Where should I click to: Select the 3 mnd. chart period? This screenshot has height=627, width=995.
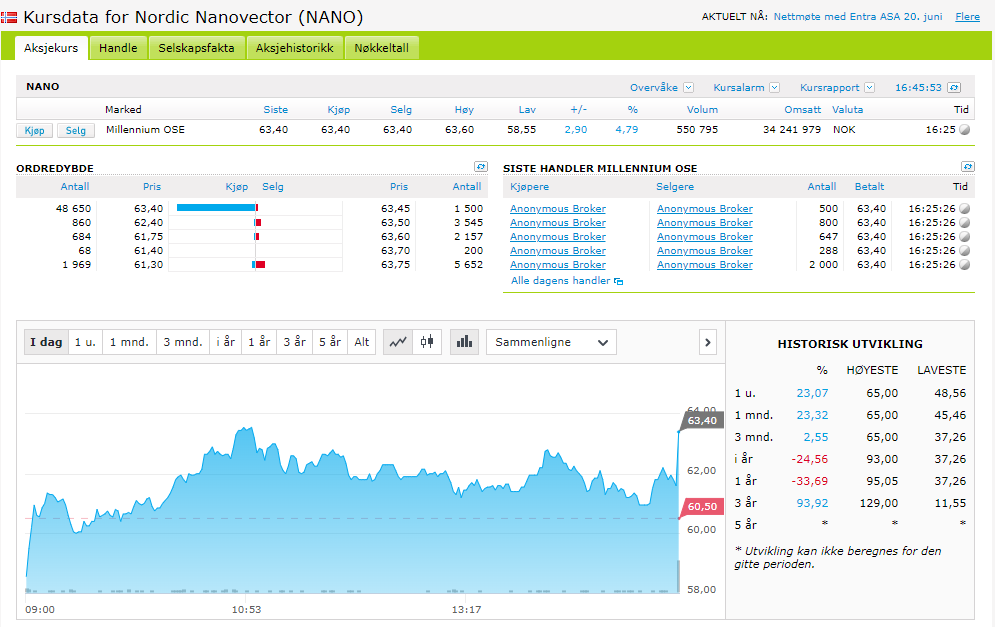coord(183,342)
